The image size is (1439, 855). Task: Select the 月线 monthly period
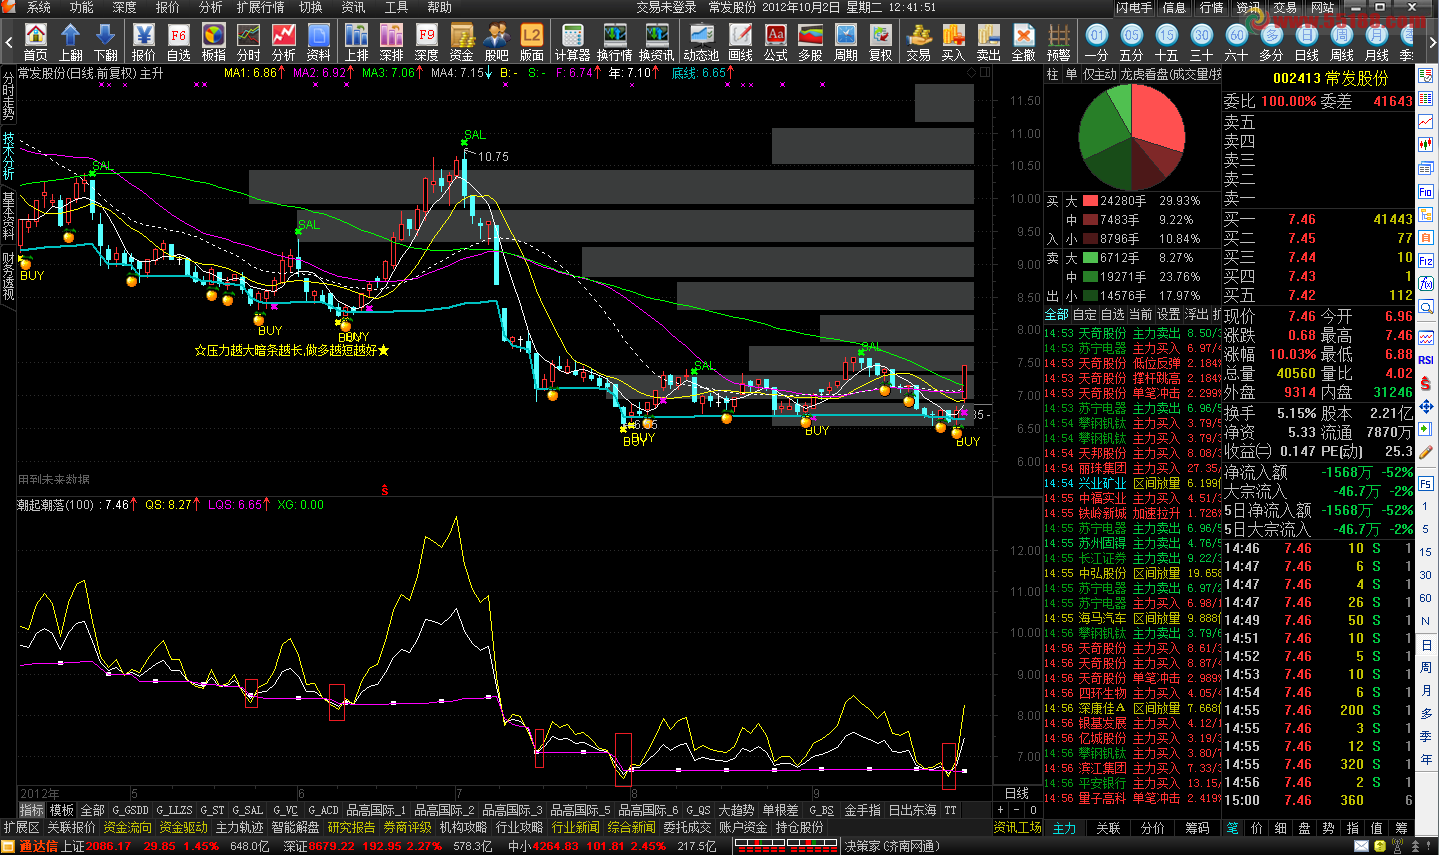click(x=1377, y=42)
